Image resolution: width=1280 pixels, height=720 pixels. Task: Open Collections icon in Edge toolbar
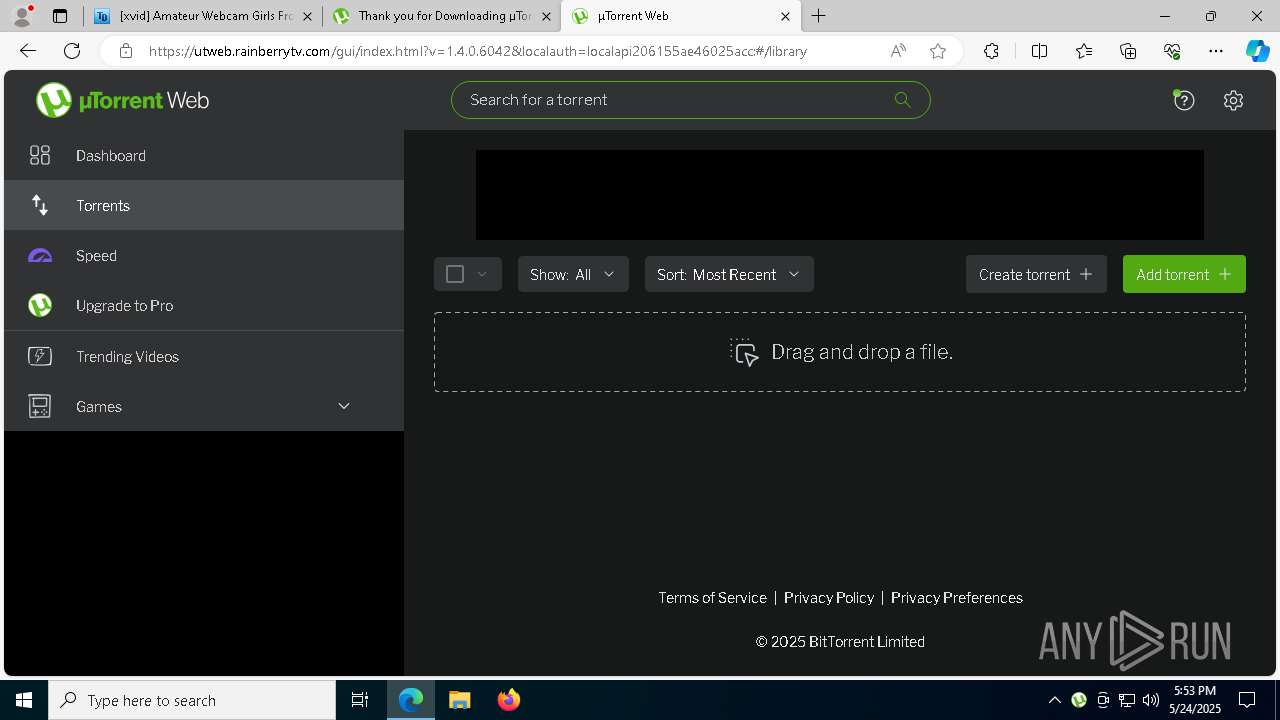[x=1128, y=51]
